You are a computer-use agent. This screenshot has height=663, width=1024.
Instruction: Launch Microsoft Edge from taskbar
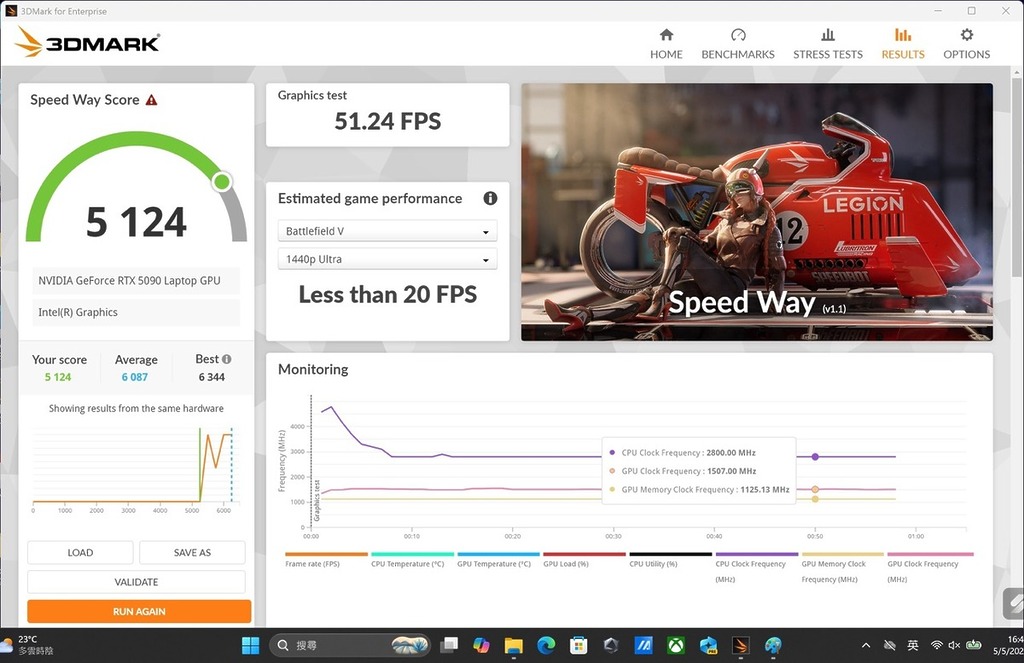[x=546, y=646]
